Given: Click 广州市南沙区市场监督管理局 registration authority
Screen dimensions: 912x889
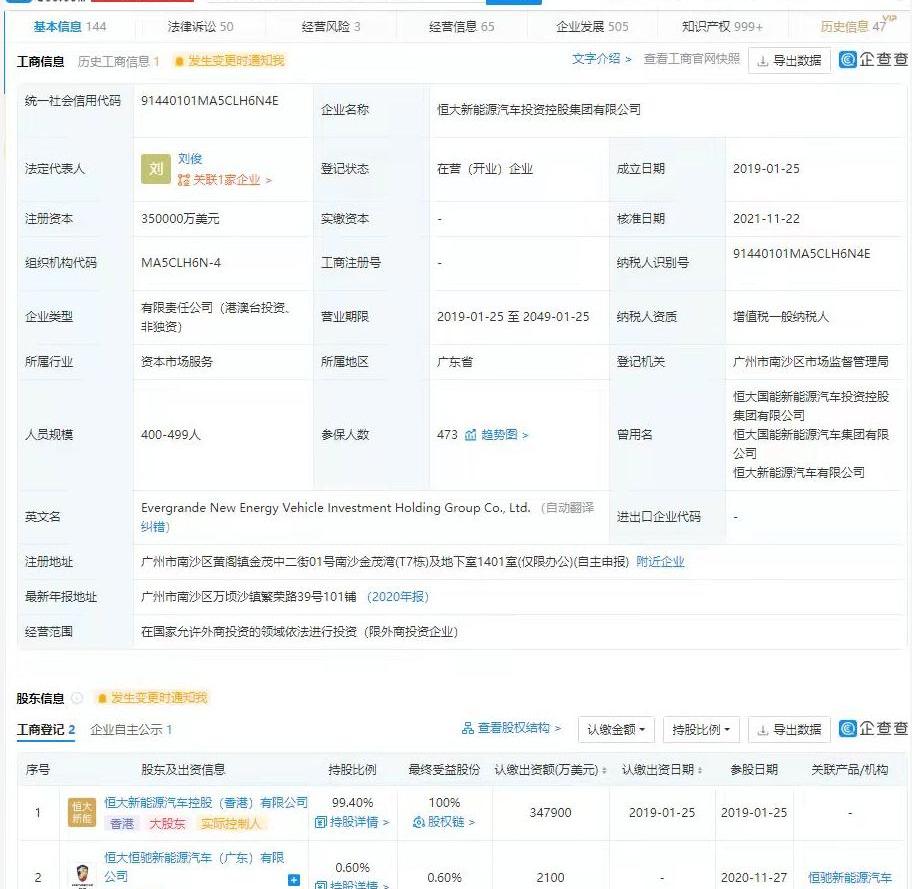Looking at the screenshot, I should pyautogui.click(x=811, y=362).
